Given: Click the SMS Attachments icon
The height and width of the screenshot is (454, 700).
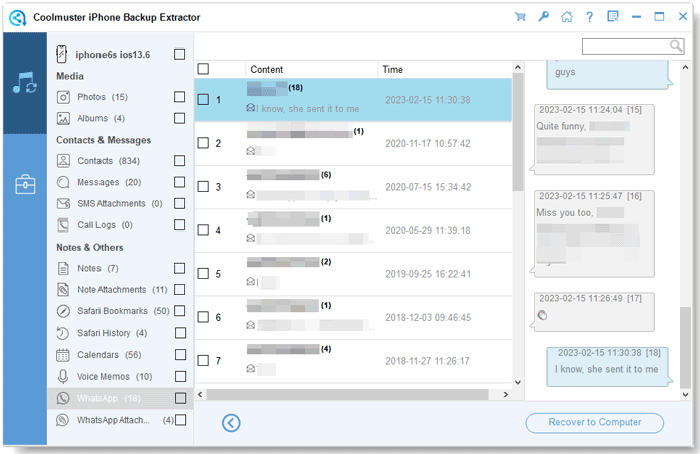Looking at the screenshot, I should (63, 204).
